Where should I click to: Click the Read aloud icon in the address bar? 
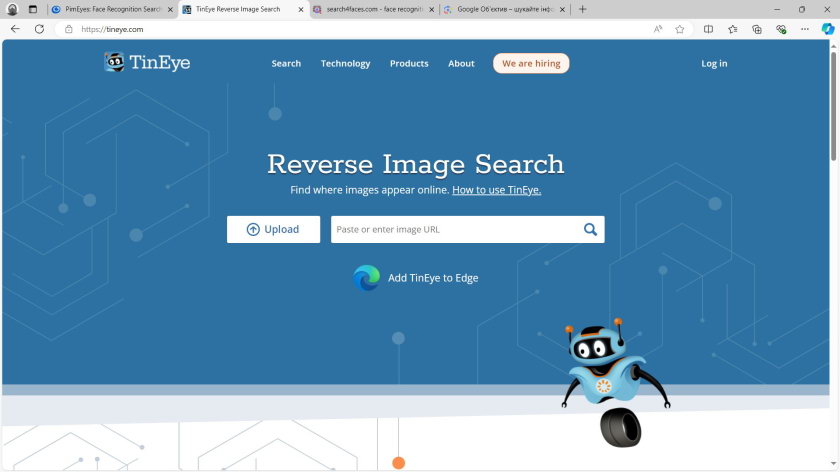(x=658, y=29)
